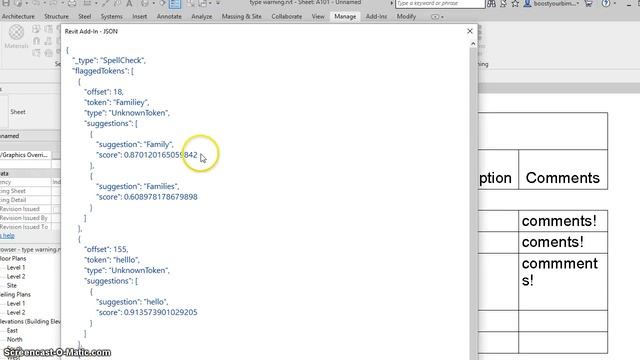Select Level 2 under Floor Plans
The height and width of the screenshot is (360, 640).
pos(16,276)
